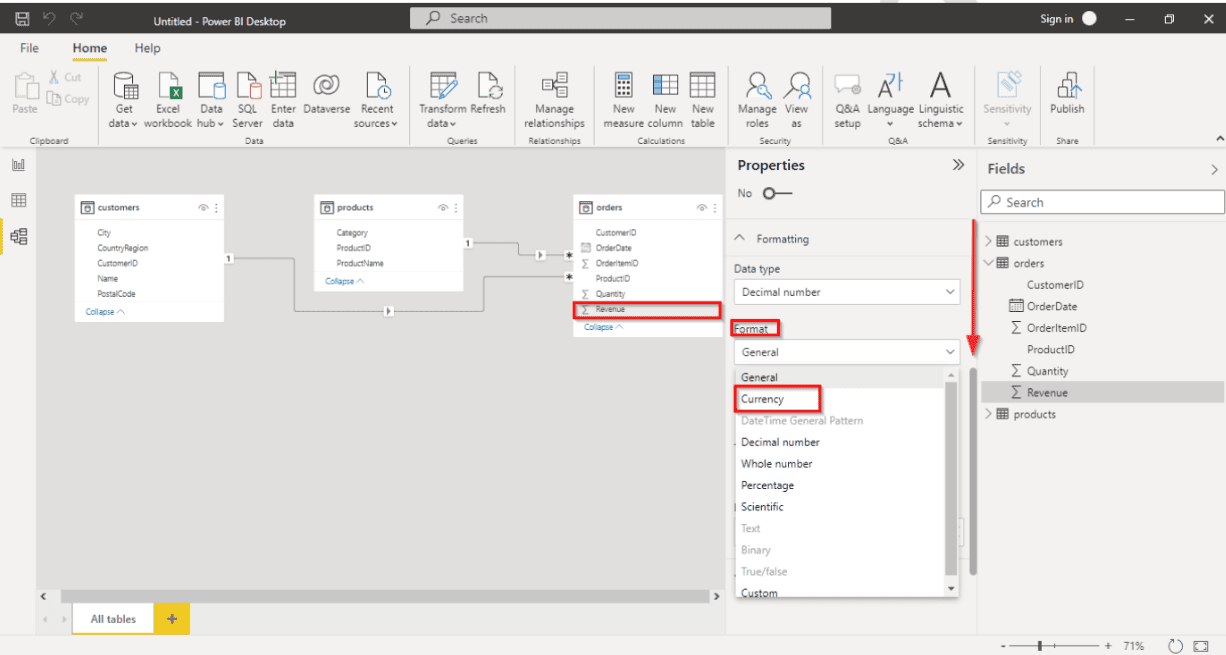Select the All tables tab
The image size is (1226, 655).
coord(113,619)
